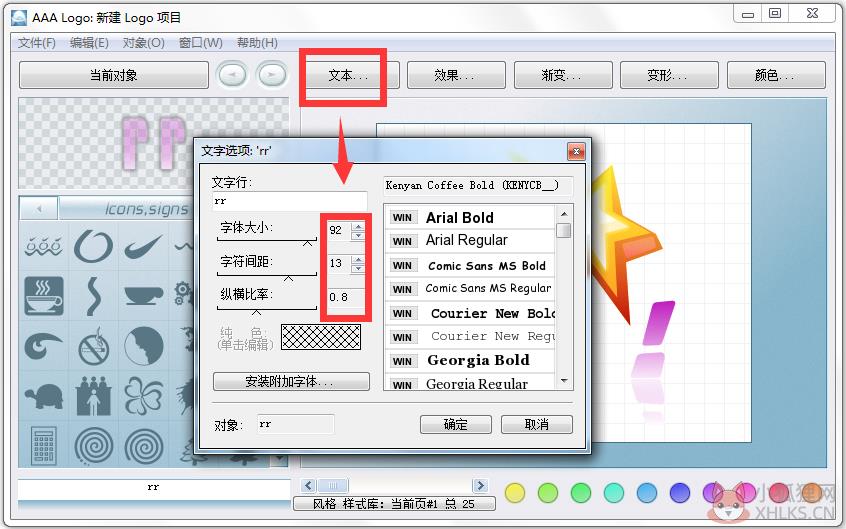Choose the Arial Regular font
Image resolution: width=846 pixels, height=529 pixels.
470,241
